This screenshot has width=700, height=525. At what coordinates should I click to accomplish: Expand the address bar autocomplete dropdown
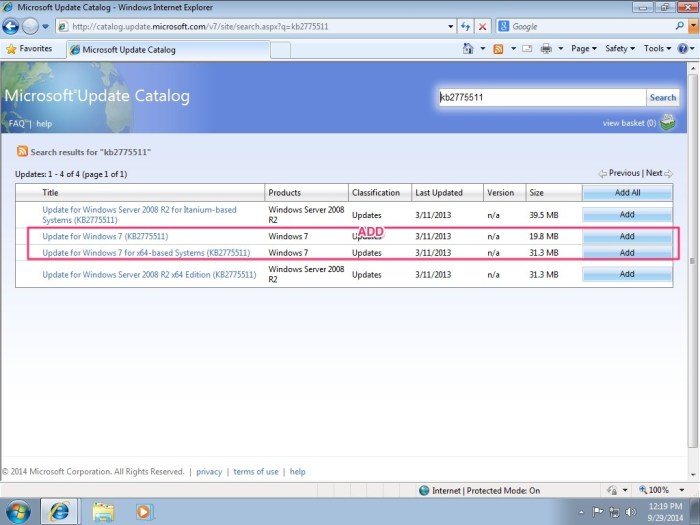coord(450,27)
